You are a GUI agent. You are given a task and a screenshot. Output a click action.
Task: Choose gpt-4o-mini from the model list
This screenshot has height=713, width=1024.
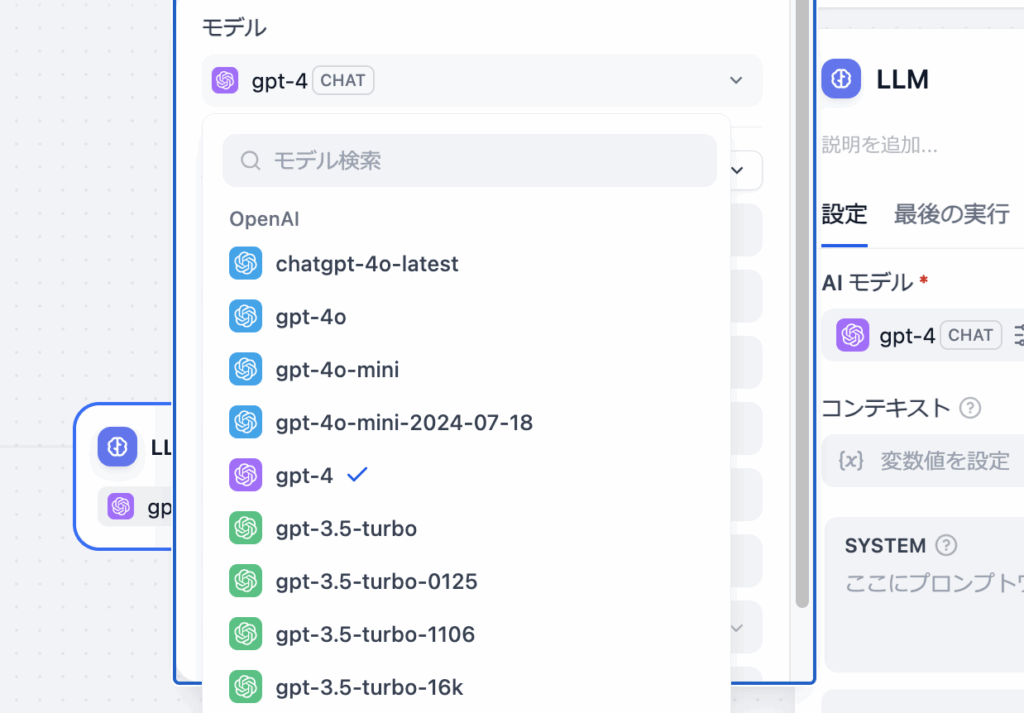point(337,370)
